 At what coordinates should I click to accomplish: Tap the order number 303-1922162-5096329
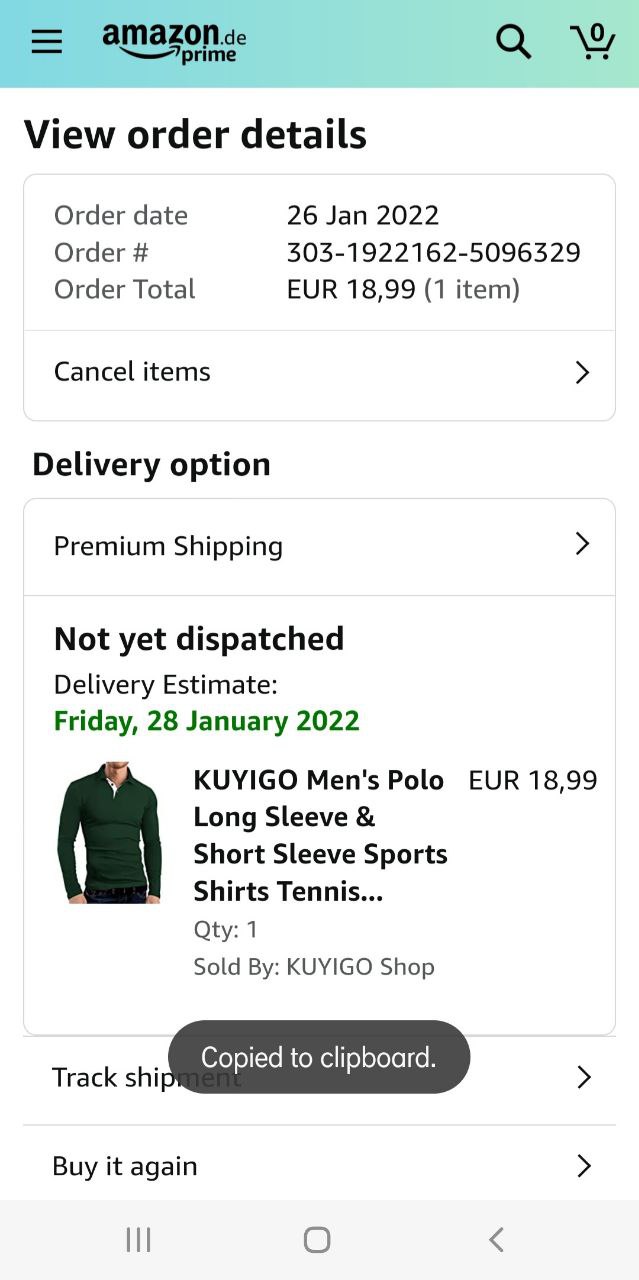click(x=433, y=252)
